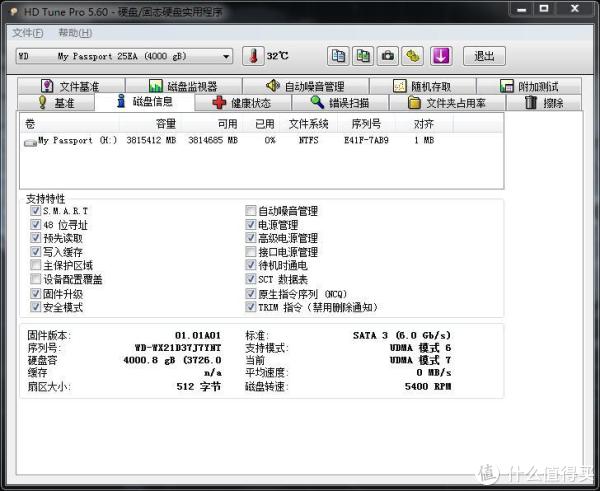Click the 4000.8 gB disk capacity value
This screenshot has width=600, height=491.
[x=172, y=360]
